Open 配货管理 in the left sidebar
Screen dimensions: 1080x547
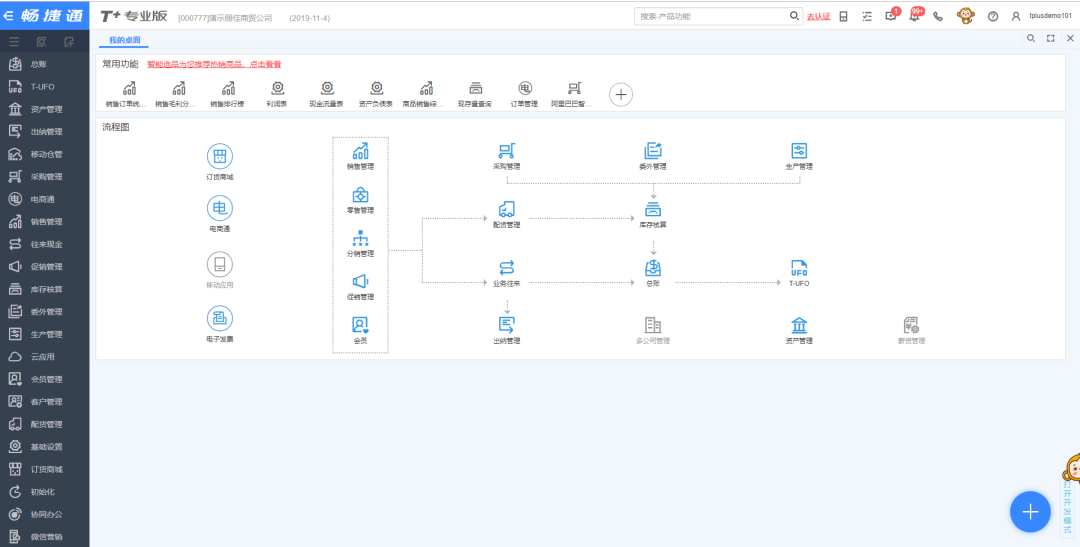point(44,424)
